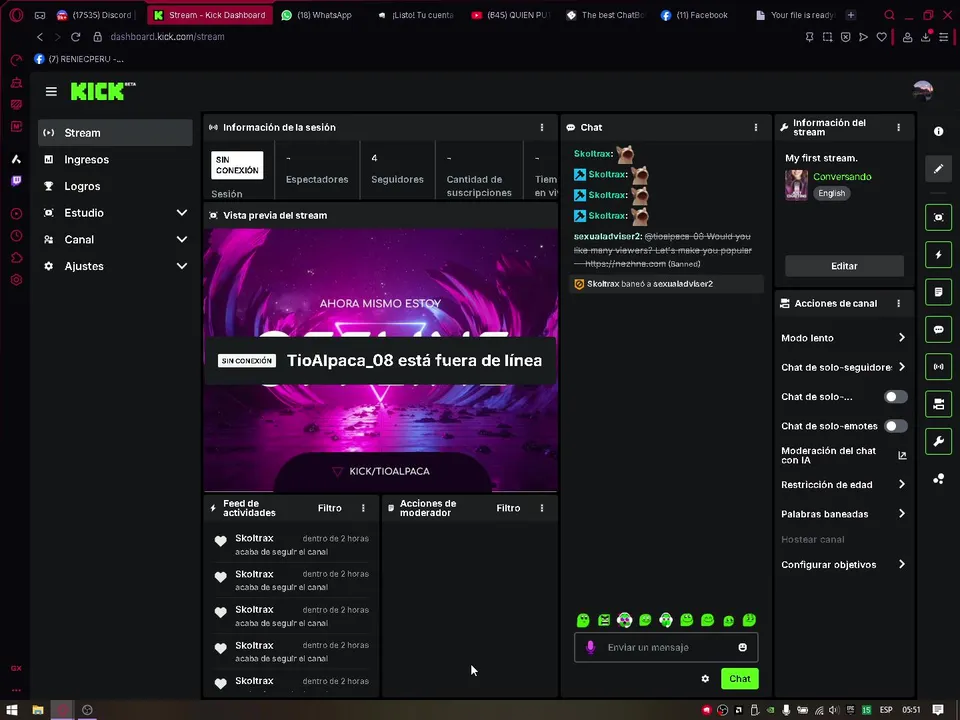Click the taskbar clock showing 05:51
The height and width of the screenshot is (720, 960).
click(911, 710)
